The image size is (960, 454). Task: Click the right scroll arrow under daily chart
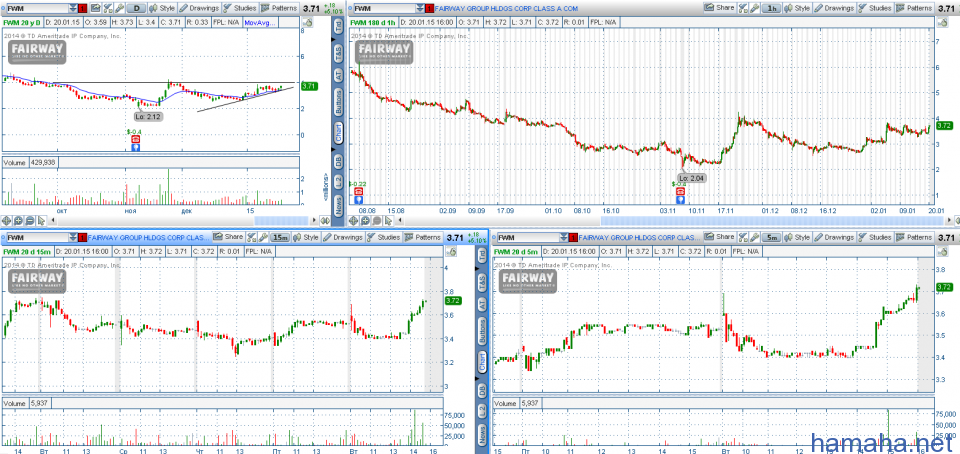click(314, 220)
